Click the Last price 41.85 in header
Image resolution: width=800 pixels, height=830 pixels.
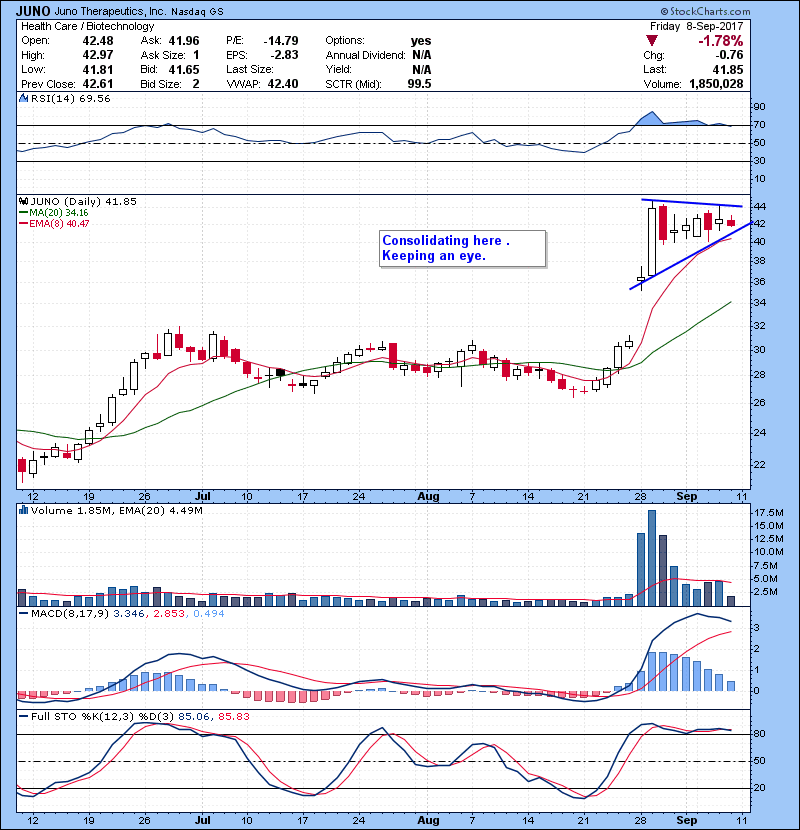pos(727,69)
